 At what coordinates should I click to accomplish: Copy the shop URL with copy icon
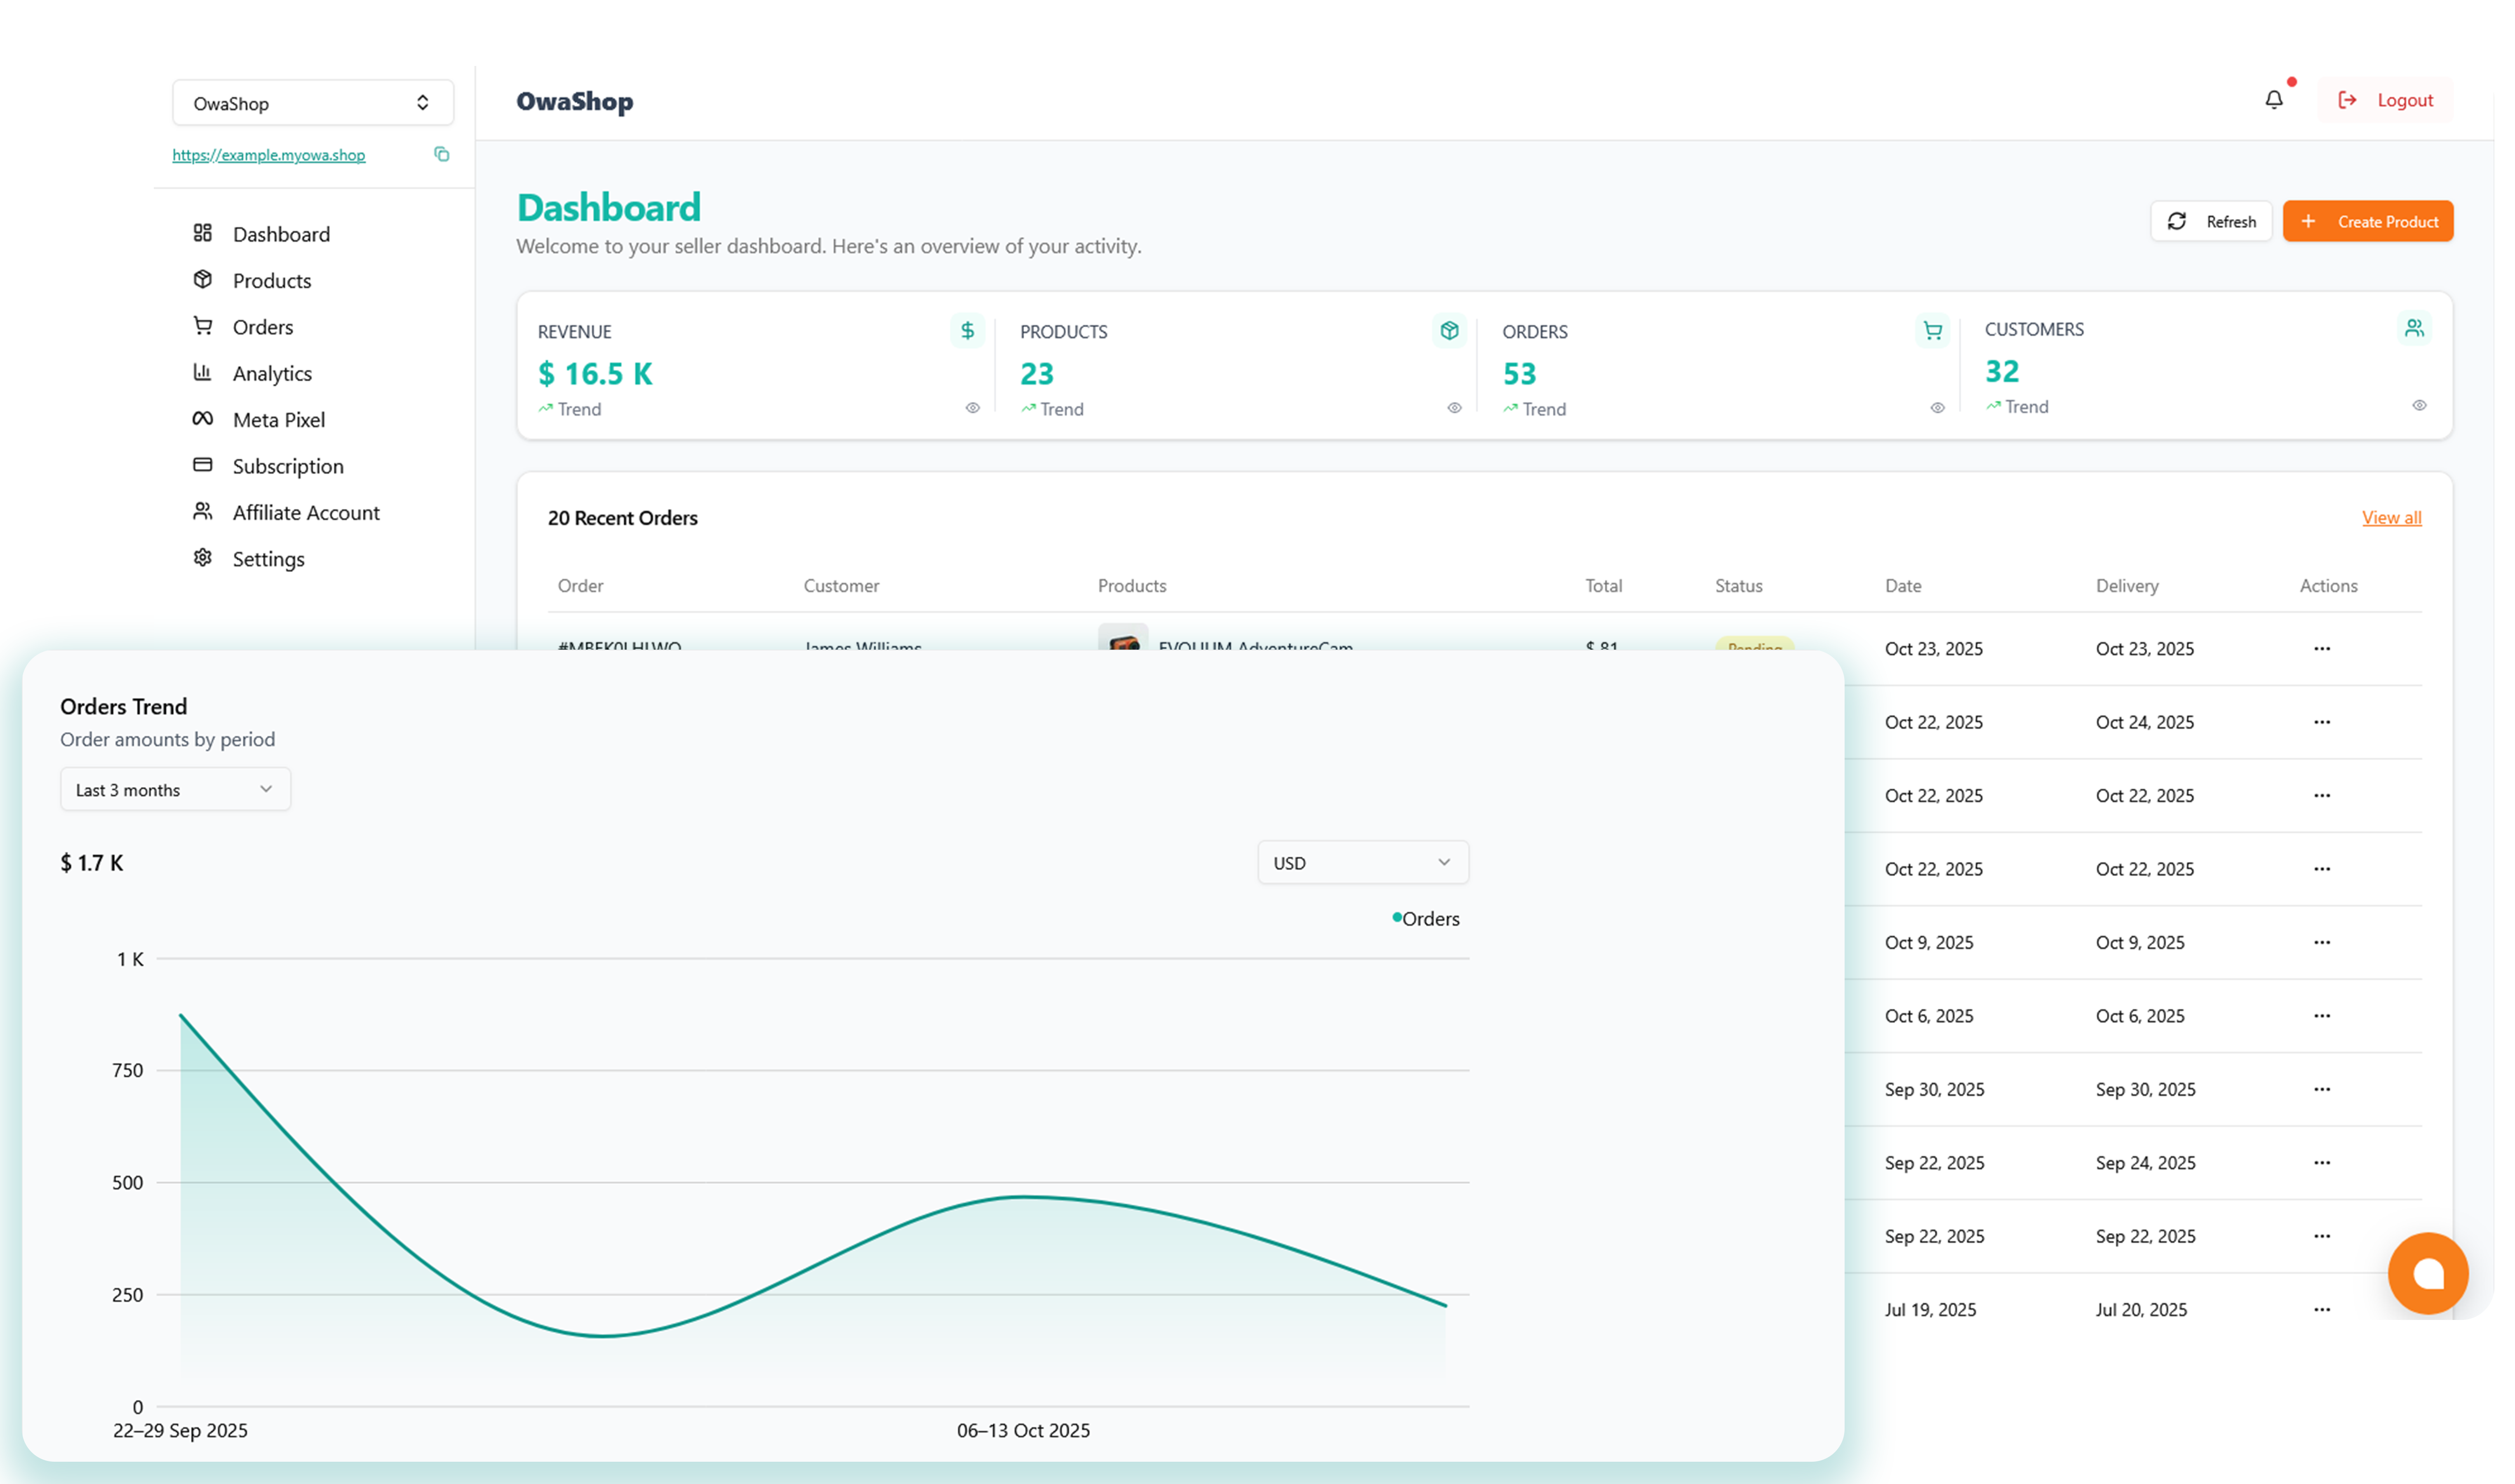point(441,154)
